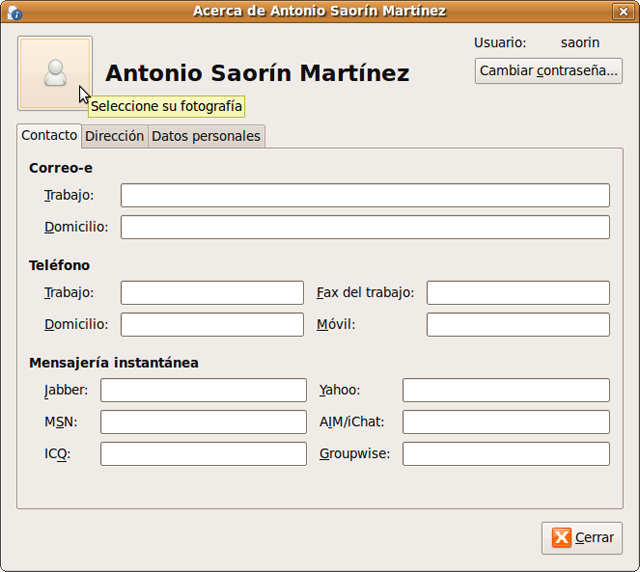This screenshot has height=572, width=640.
Task: Open the Cambiar contraseña dialog
Action: pos(548,71)
